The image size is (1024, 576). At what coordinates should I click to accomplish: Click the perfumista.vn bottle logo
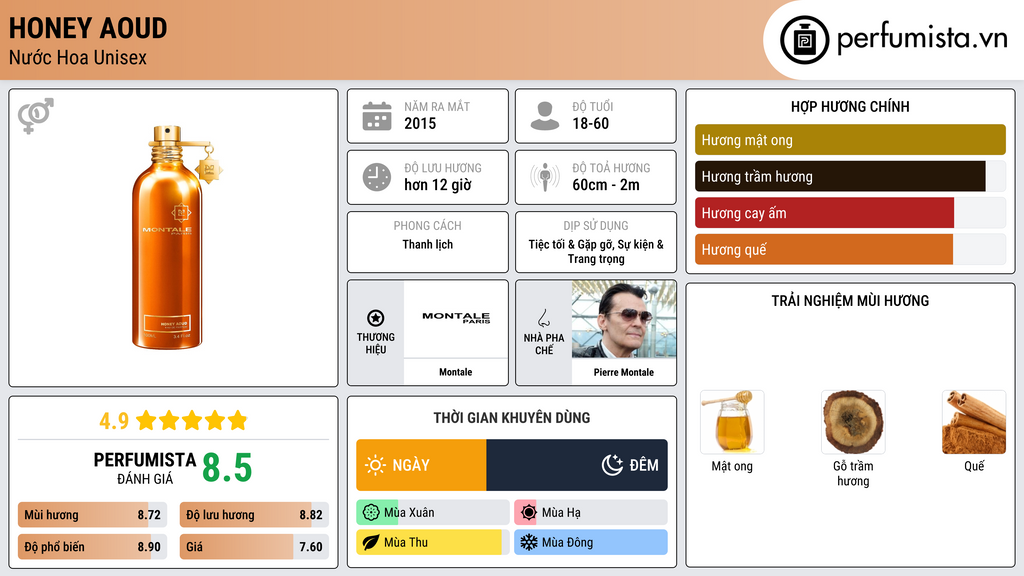pyautogui.click(x=803, y=40)
